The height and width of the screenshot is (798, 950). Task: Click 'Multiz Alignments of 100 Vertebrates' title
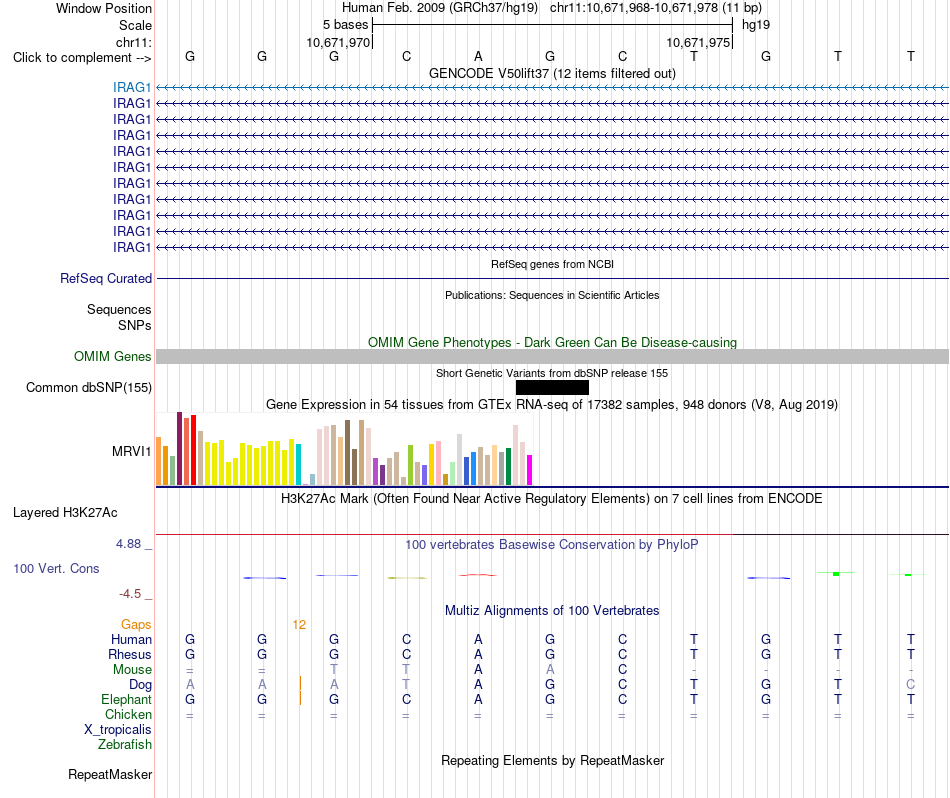552,611
